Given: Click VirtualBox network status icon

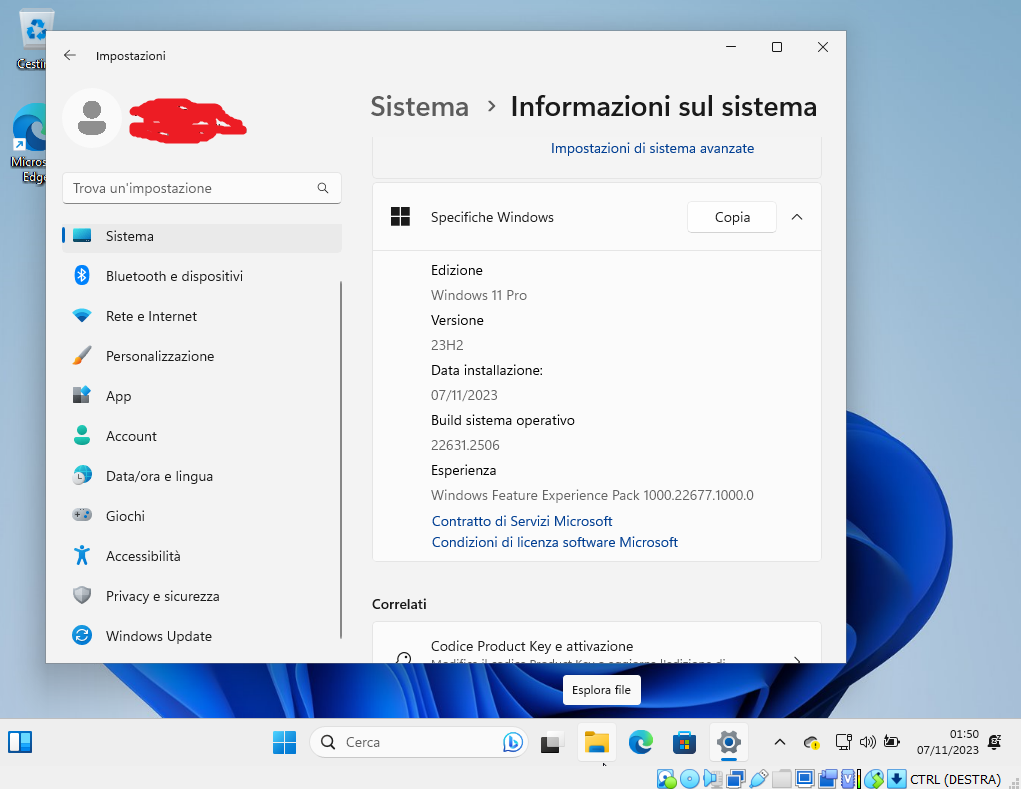Looking at the screenshot, I should (x=736, y=779).
